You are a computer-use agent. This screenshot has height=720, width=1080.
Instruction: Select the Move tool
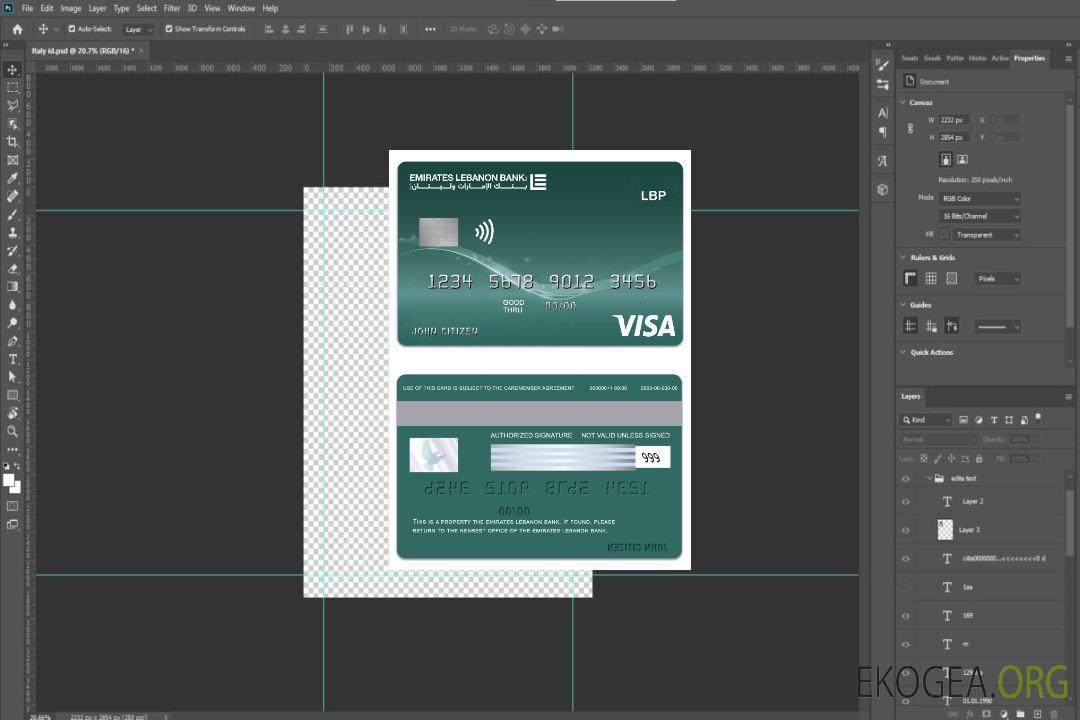[12, 70]
